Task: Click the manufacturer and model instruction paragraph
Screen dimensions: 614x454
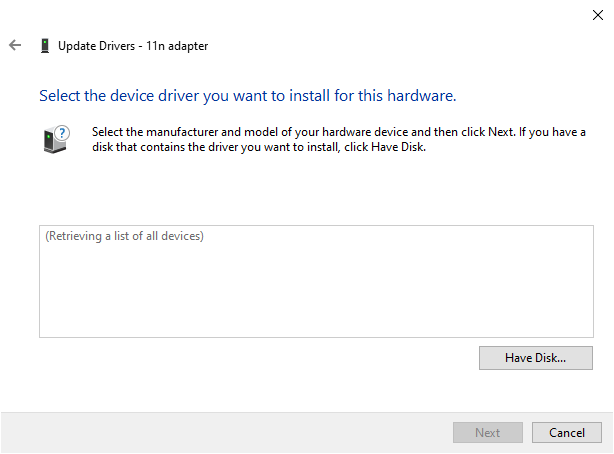Action: click(x=339, y=139)
